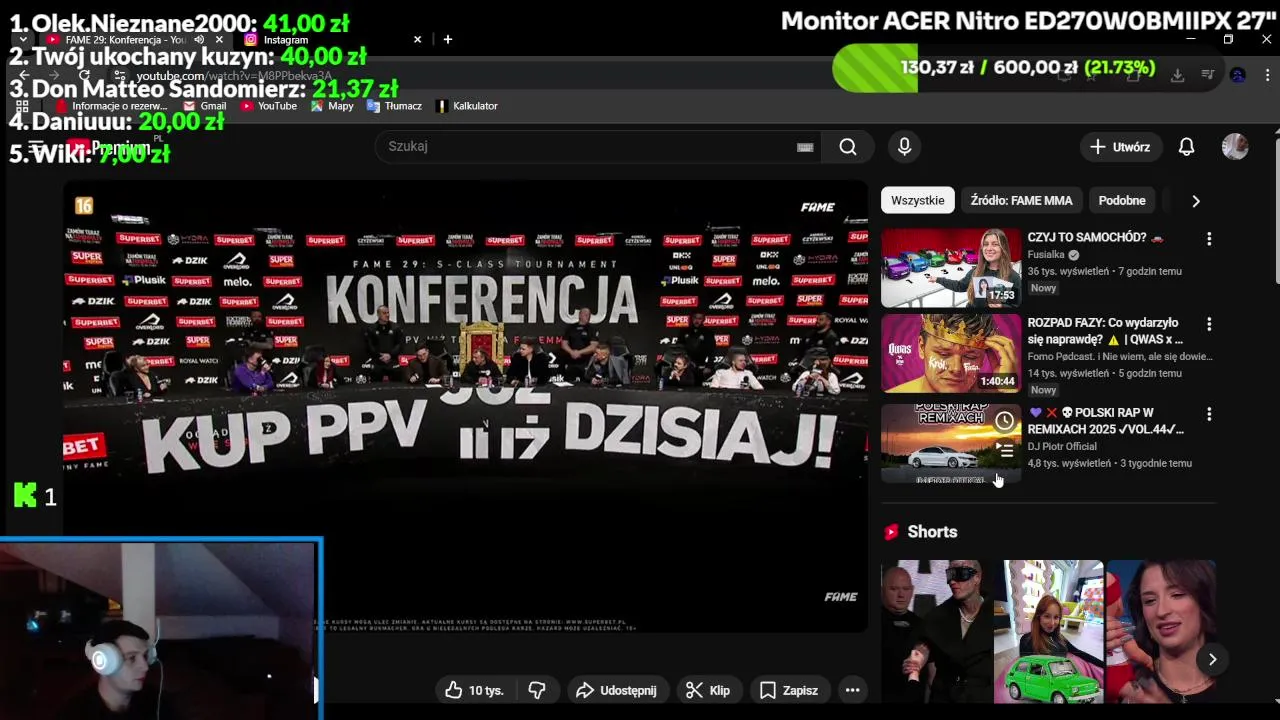1280x720 pixels.
Task: Open the CZYJ TO SAMOCHÓD thumbnail
Action: (951, 267)
